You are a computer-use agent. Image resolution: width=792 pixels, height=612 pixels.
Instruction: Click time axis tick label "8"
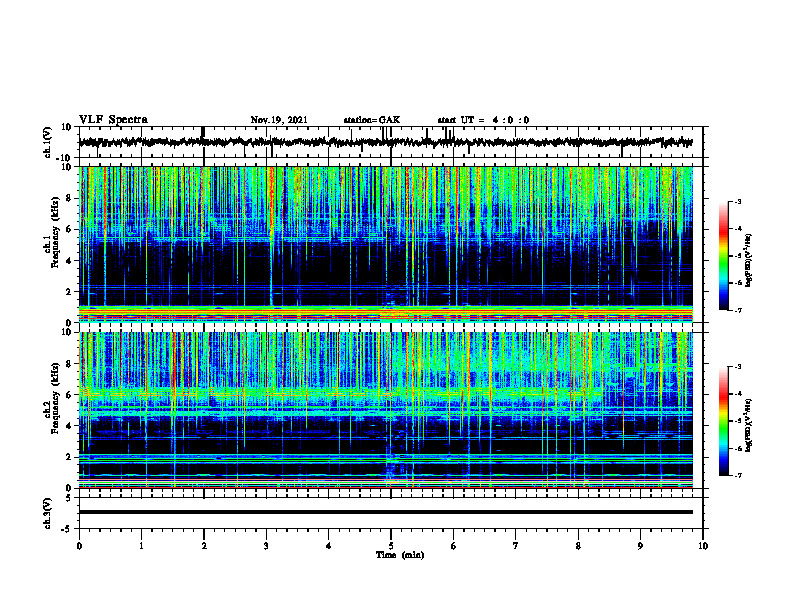(x=578, y=546)
